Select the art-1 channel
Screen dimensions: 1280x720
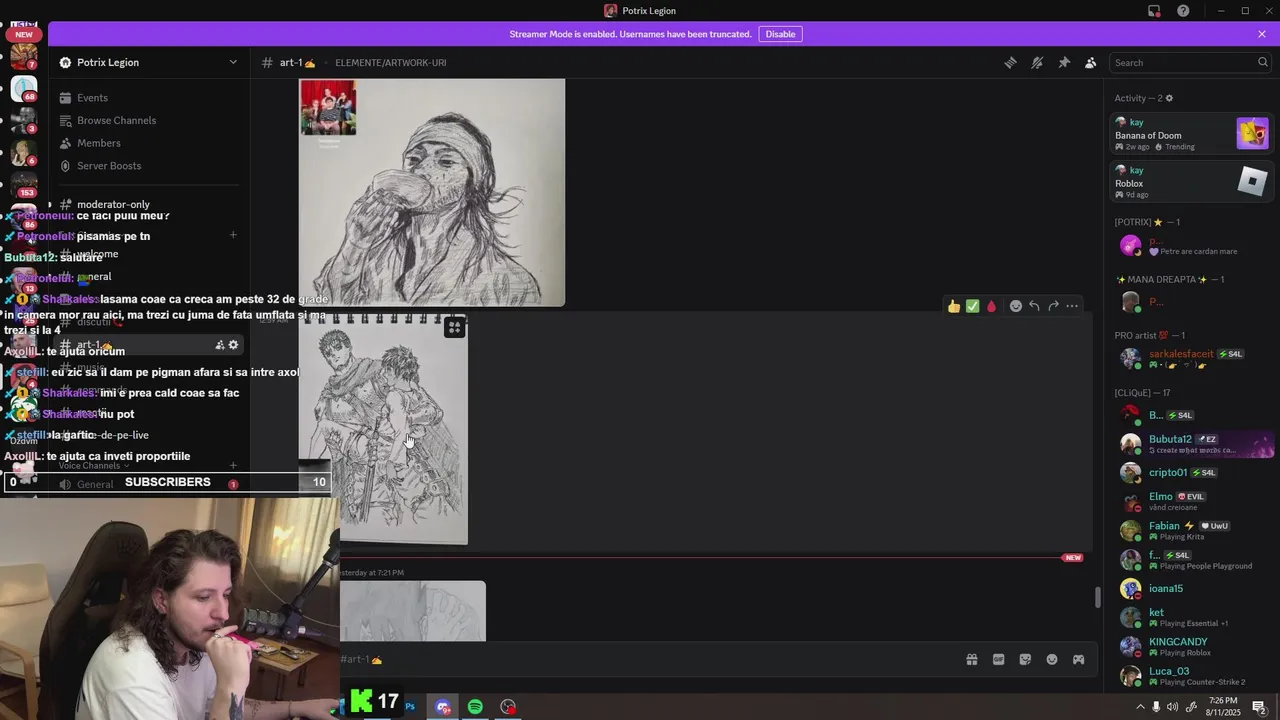[150, 345]
